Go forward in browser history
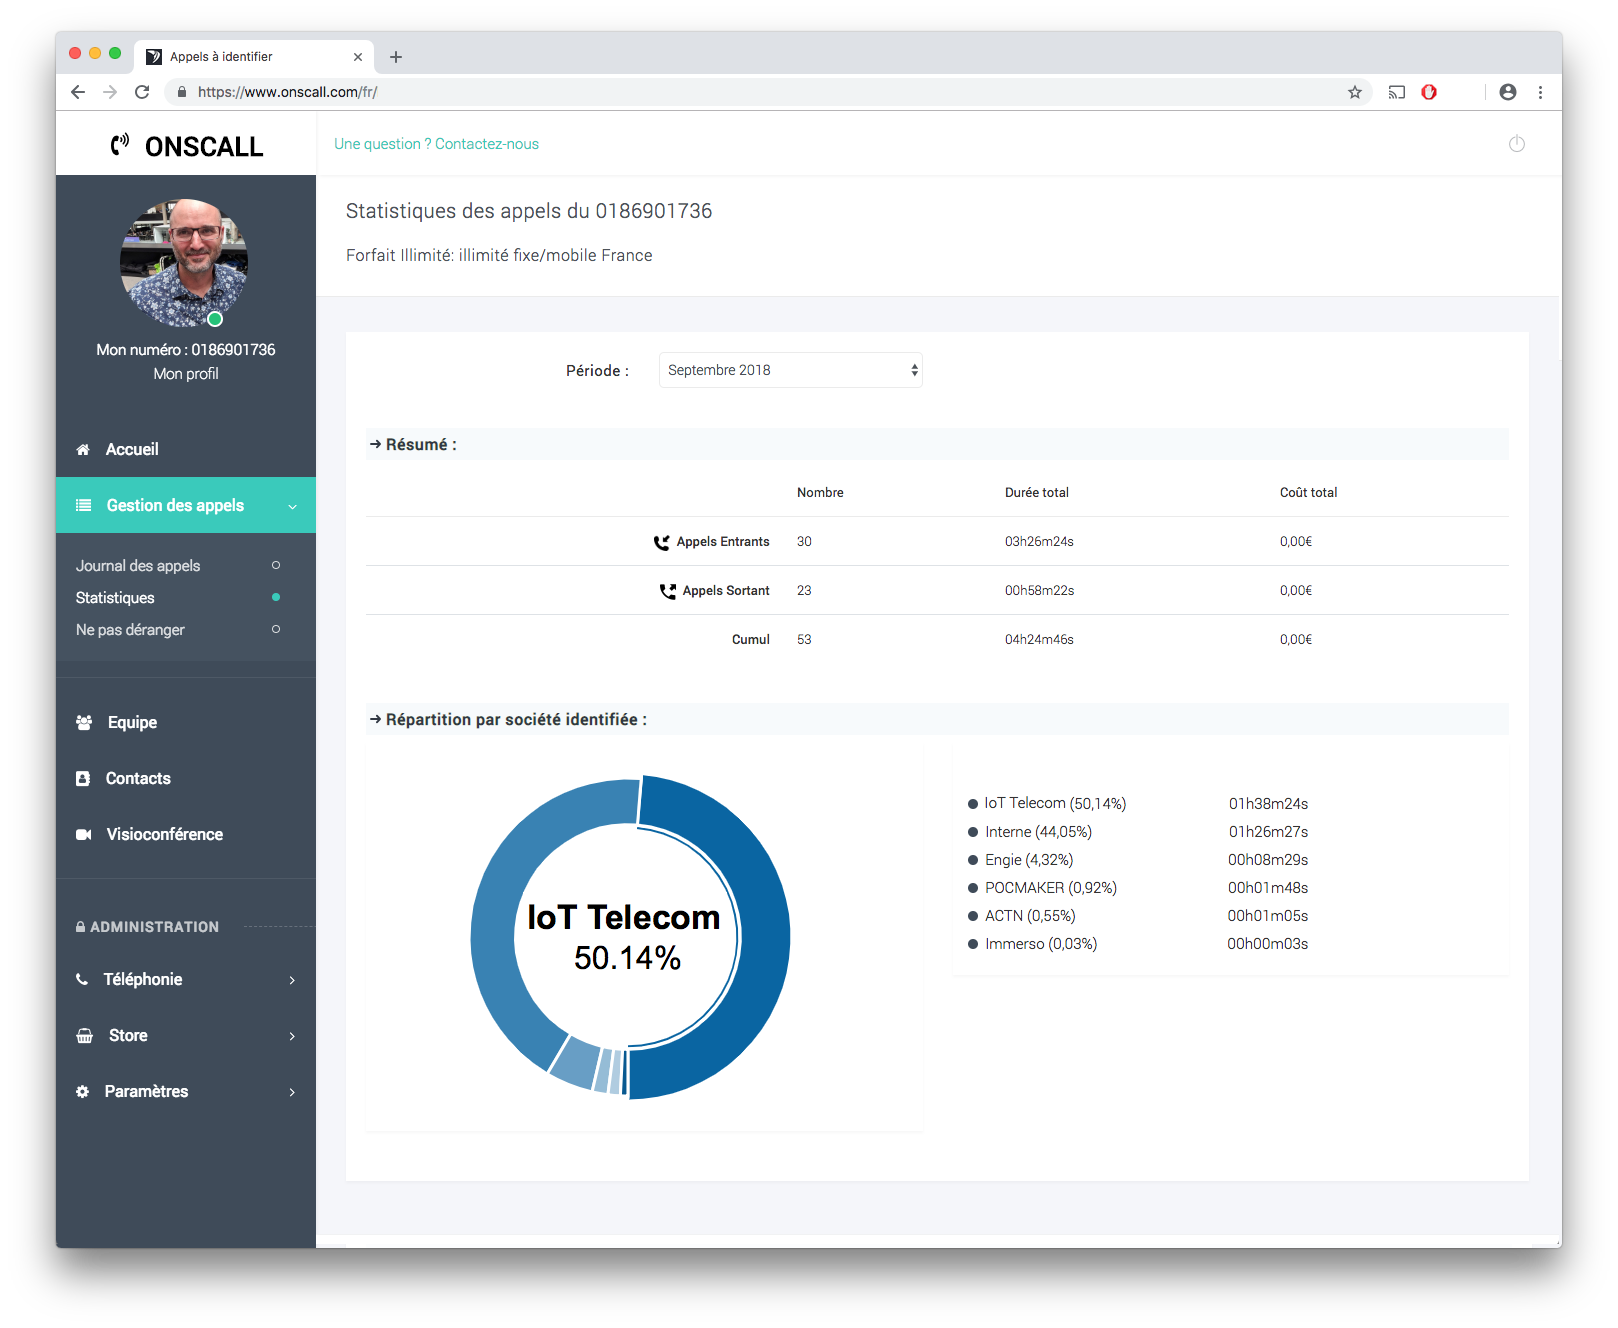This screenshot has height=1328, width=1618. [110, 92]
